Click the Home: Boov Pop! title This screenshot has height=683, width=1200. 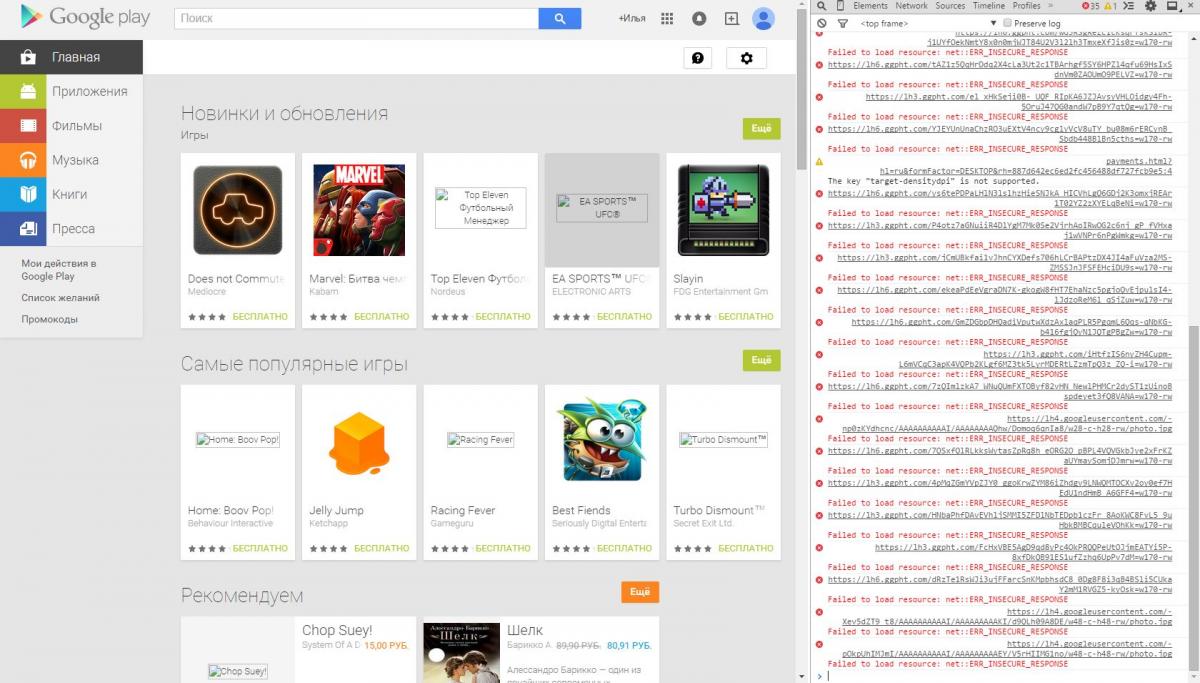point(231,510)
